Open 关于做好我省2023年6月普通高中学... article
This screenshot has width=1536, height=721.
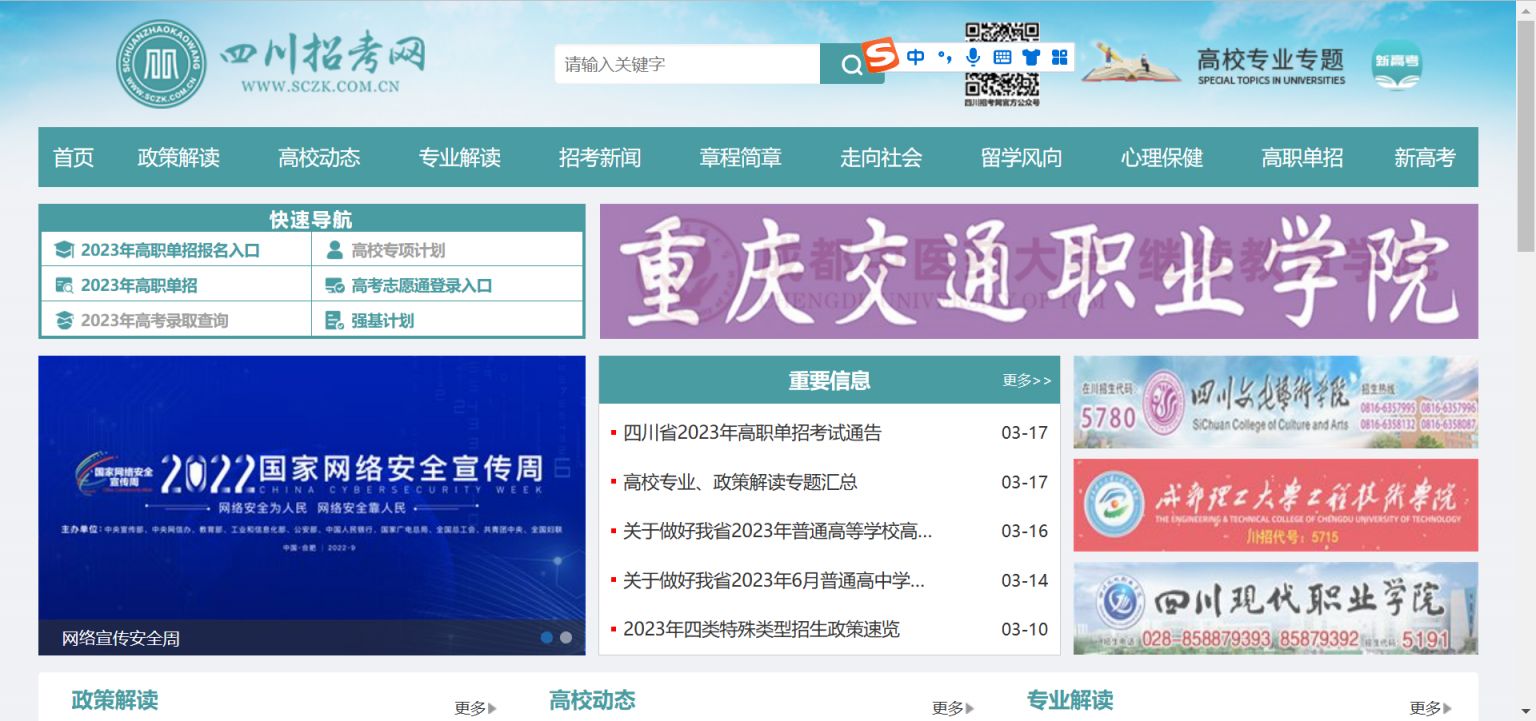click(x=774, y=580)
